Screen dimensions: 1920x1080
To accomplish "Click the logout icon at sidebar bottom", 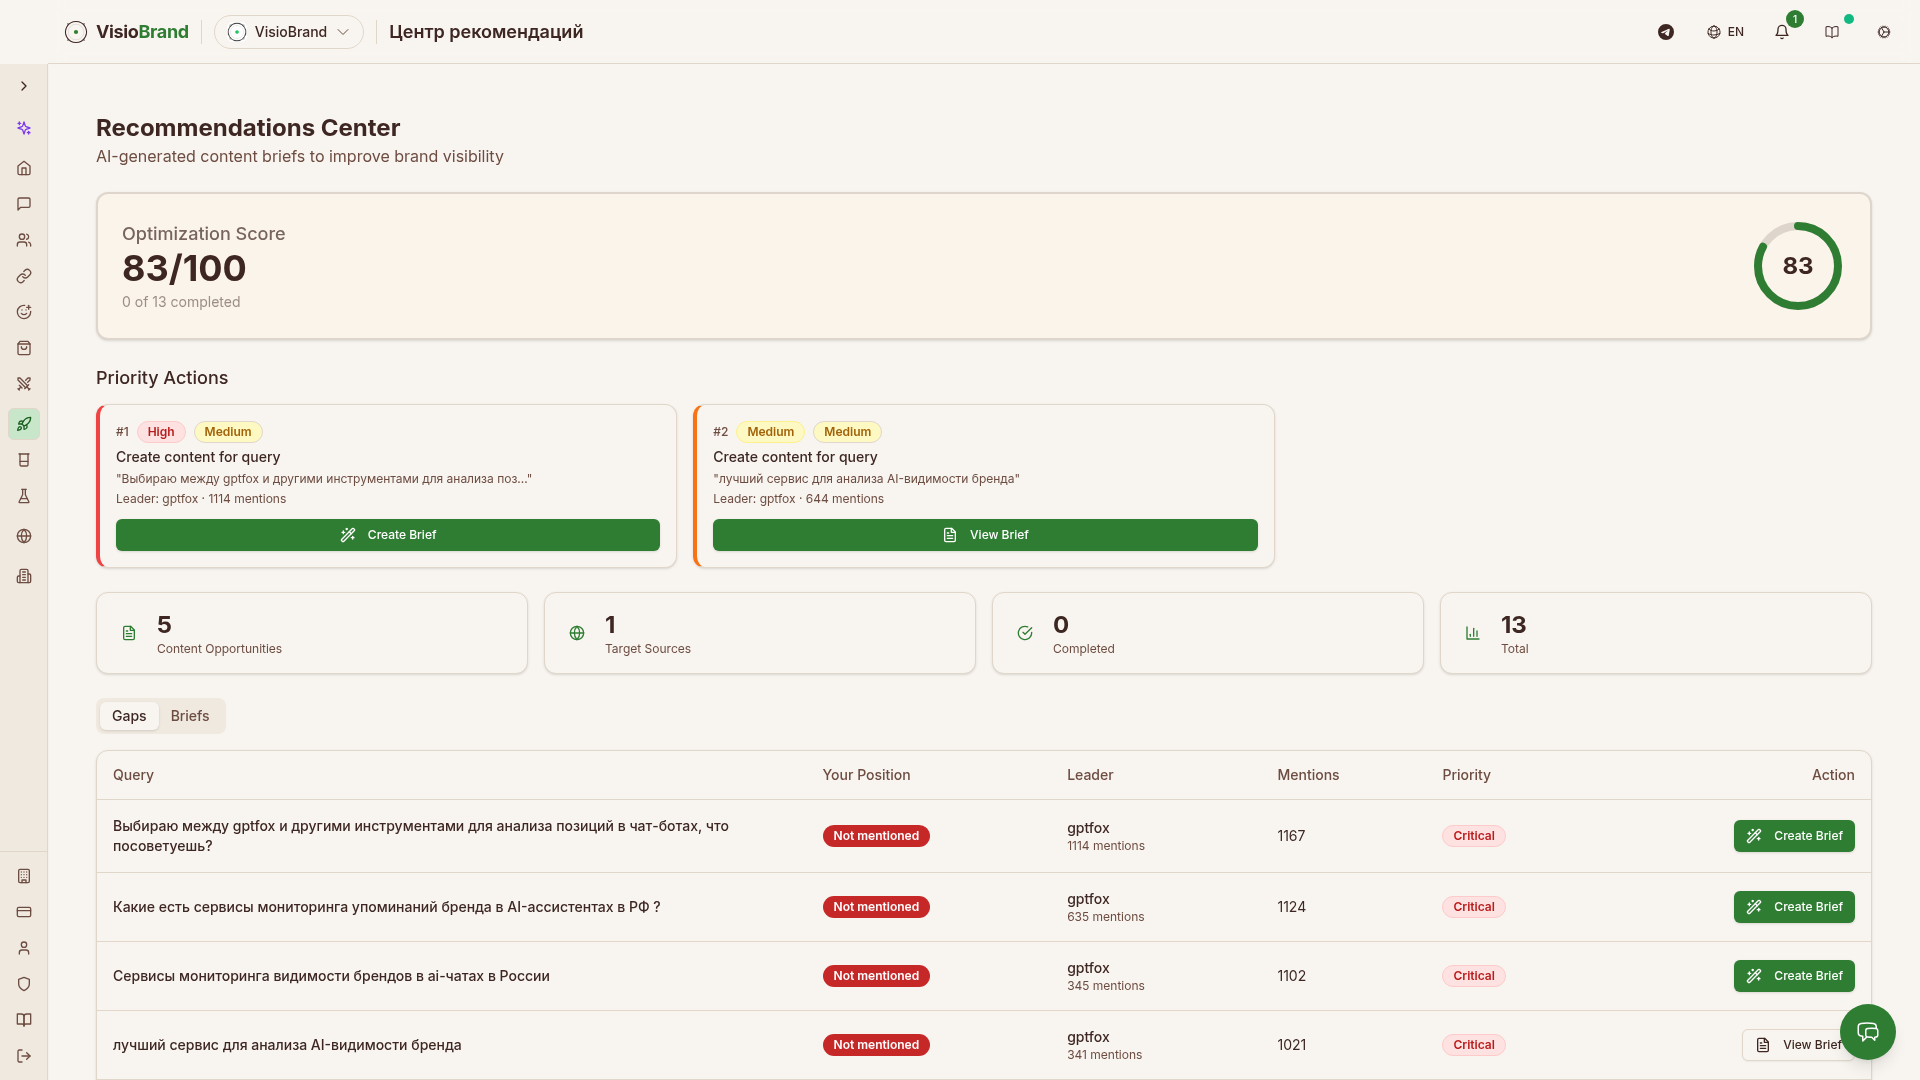I will [x=24, y=1056].
